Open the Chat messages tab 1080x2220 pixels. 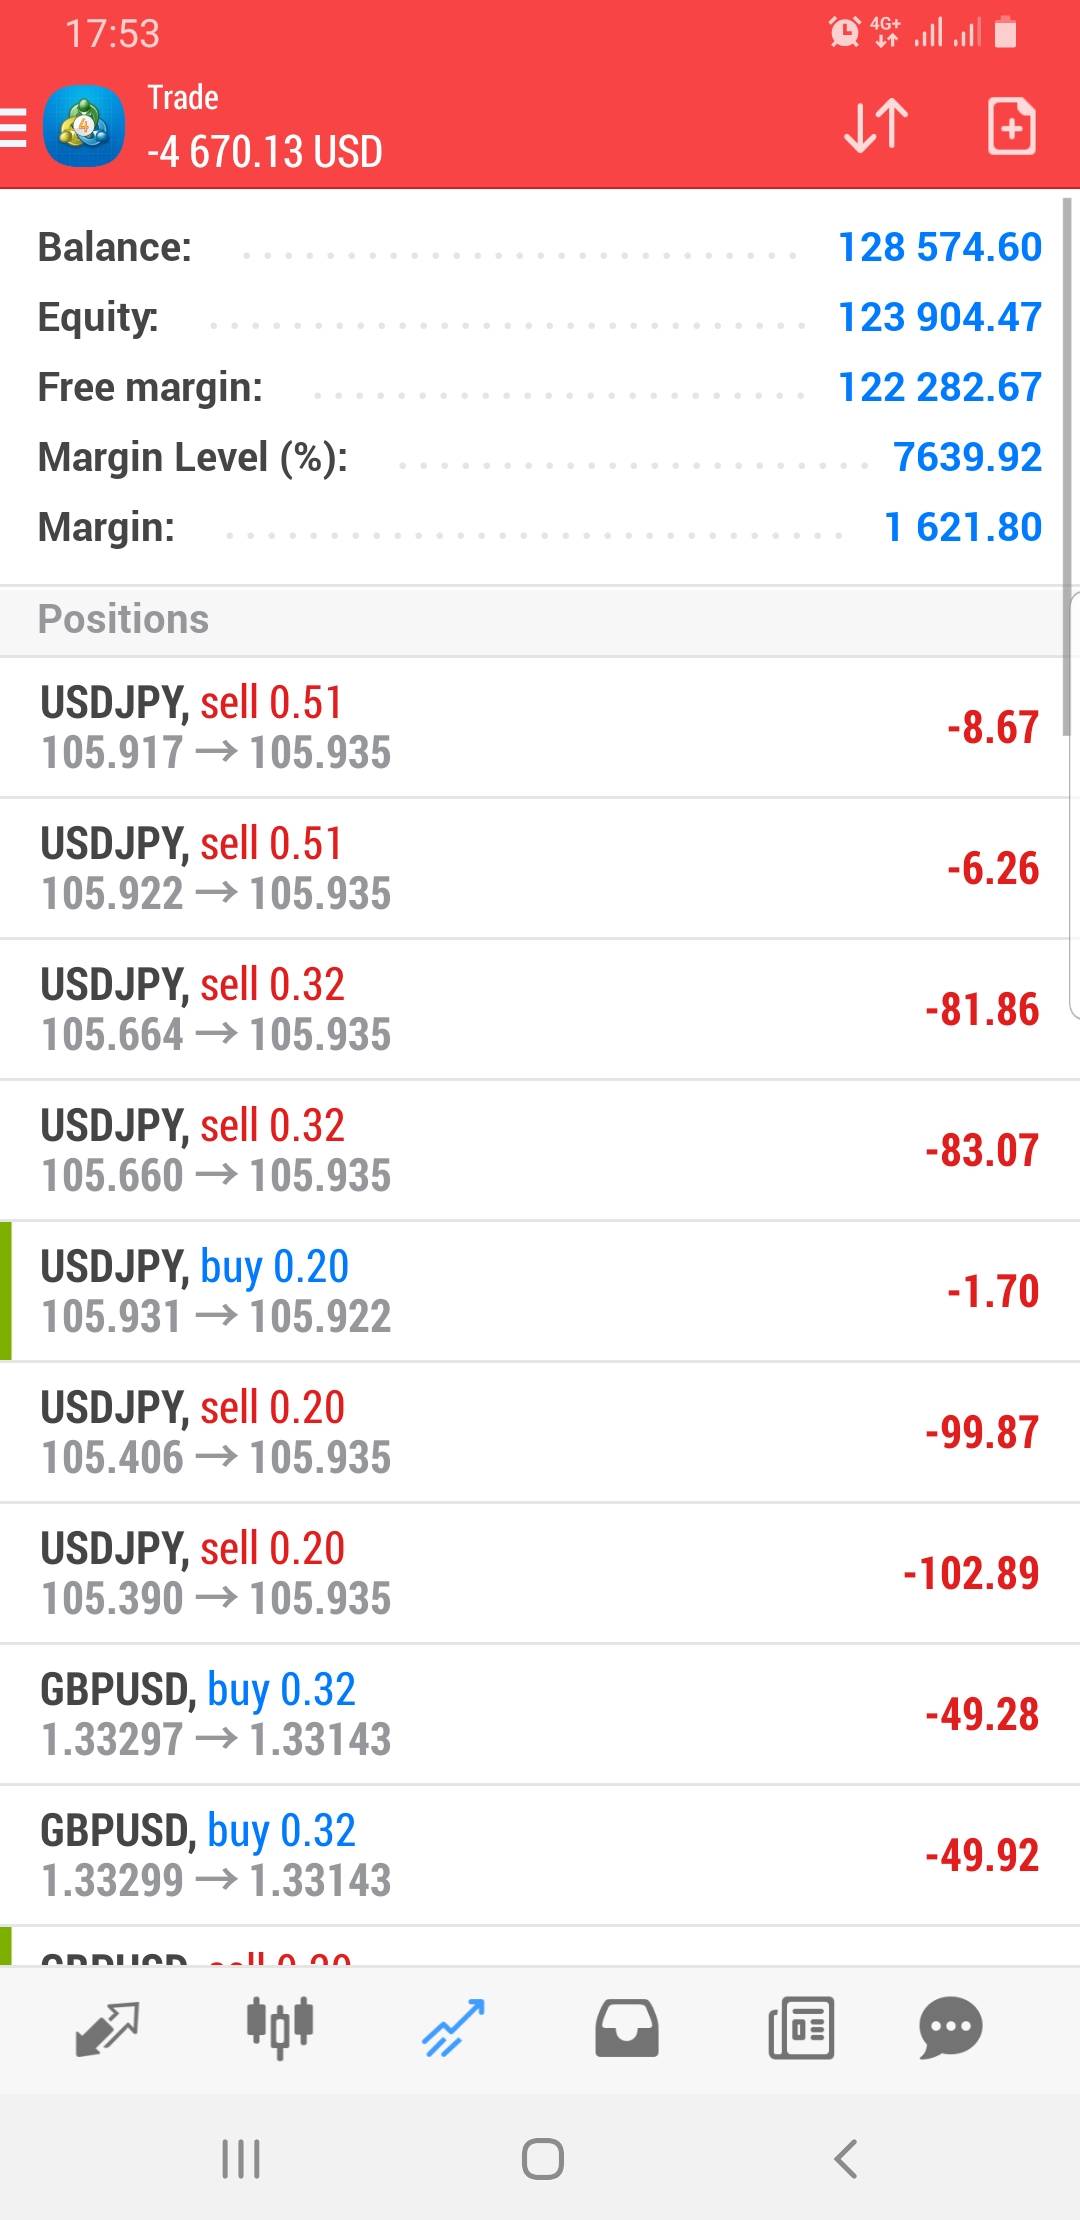(950, 2028)
